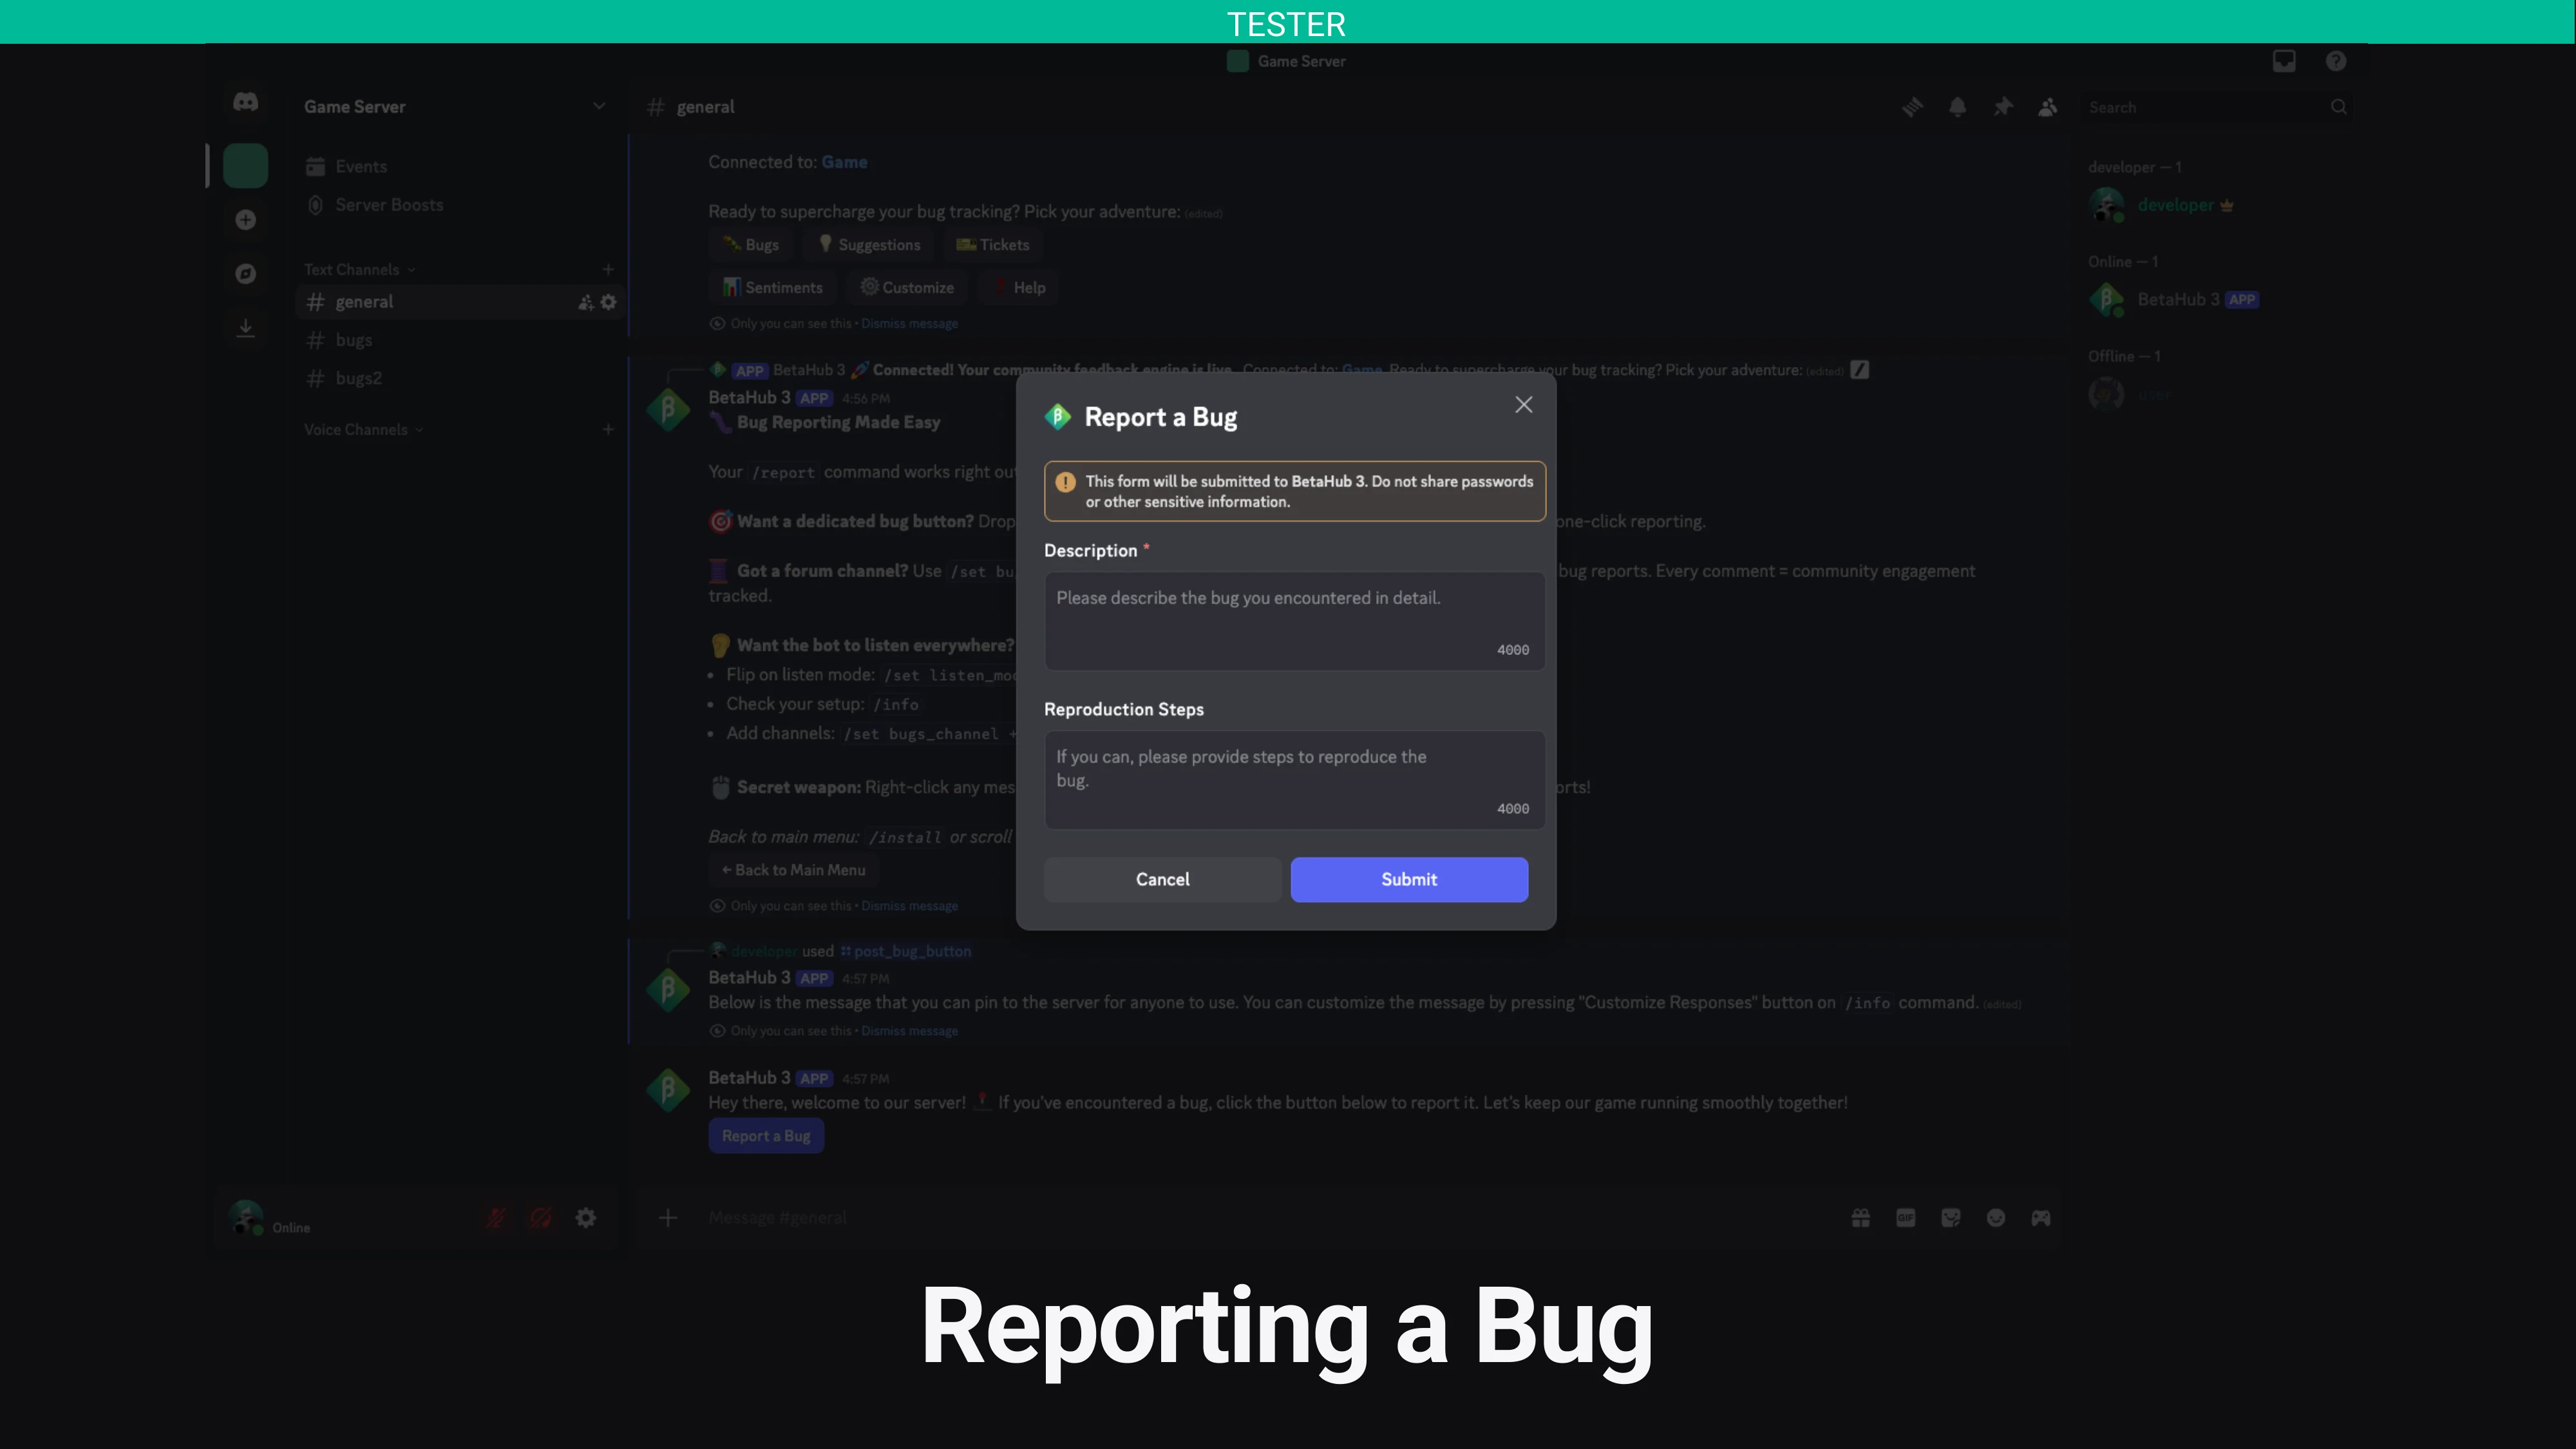Open the Threads panel
The image size is (2576, 1449).
click(1912, 107)
